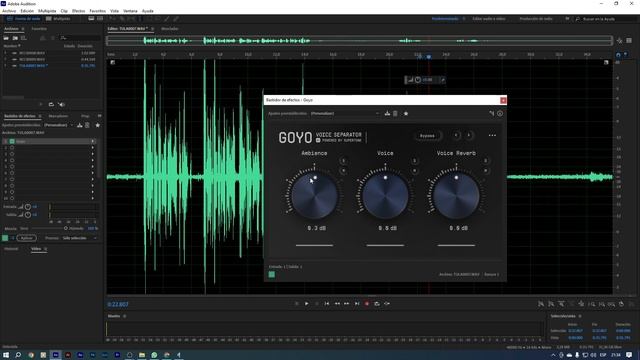
Task: Open effect slot 2 arrow menu
Action: click(x=93, y=148)
